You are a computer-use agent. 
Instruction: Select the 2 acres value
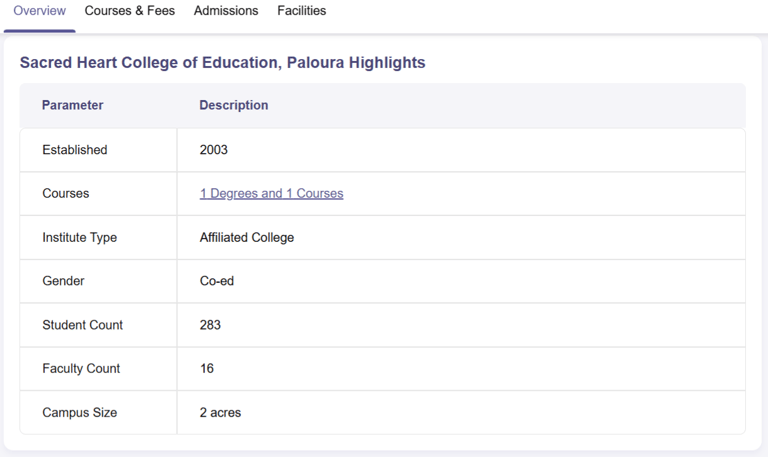click(x=220, y=413)
